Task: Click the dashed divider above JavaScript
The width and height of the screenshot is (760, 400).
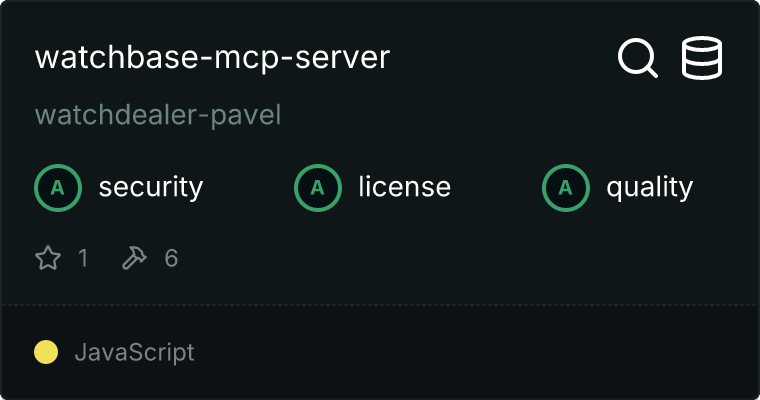Action: 380,305
